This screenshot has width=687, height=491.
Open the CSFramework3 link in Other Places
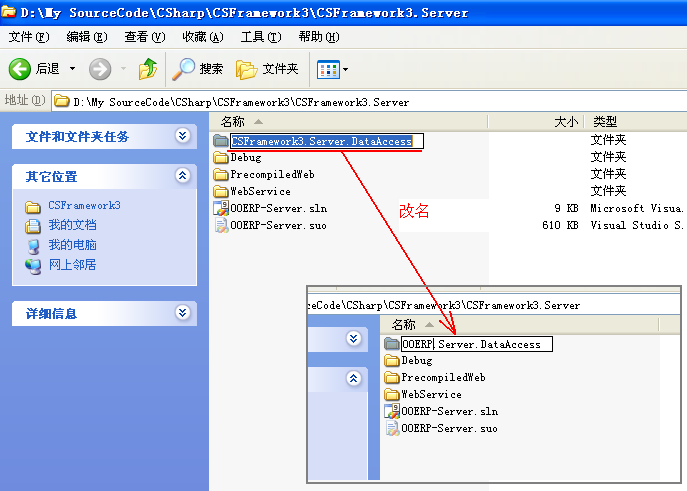click(84, 205)
